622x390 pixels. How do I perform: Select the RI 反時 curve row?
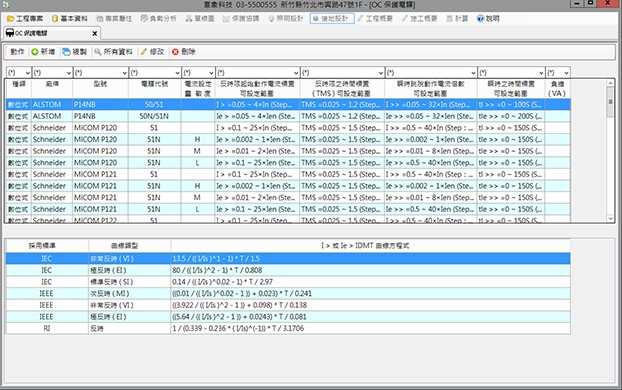288,329
